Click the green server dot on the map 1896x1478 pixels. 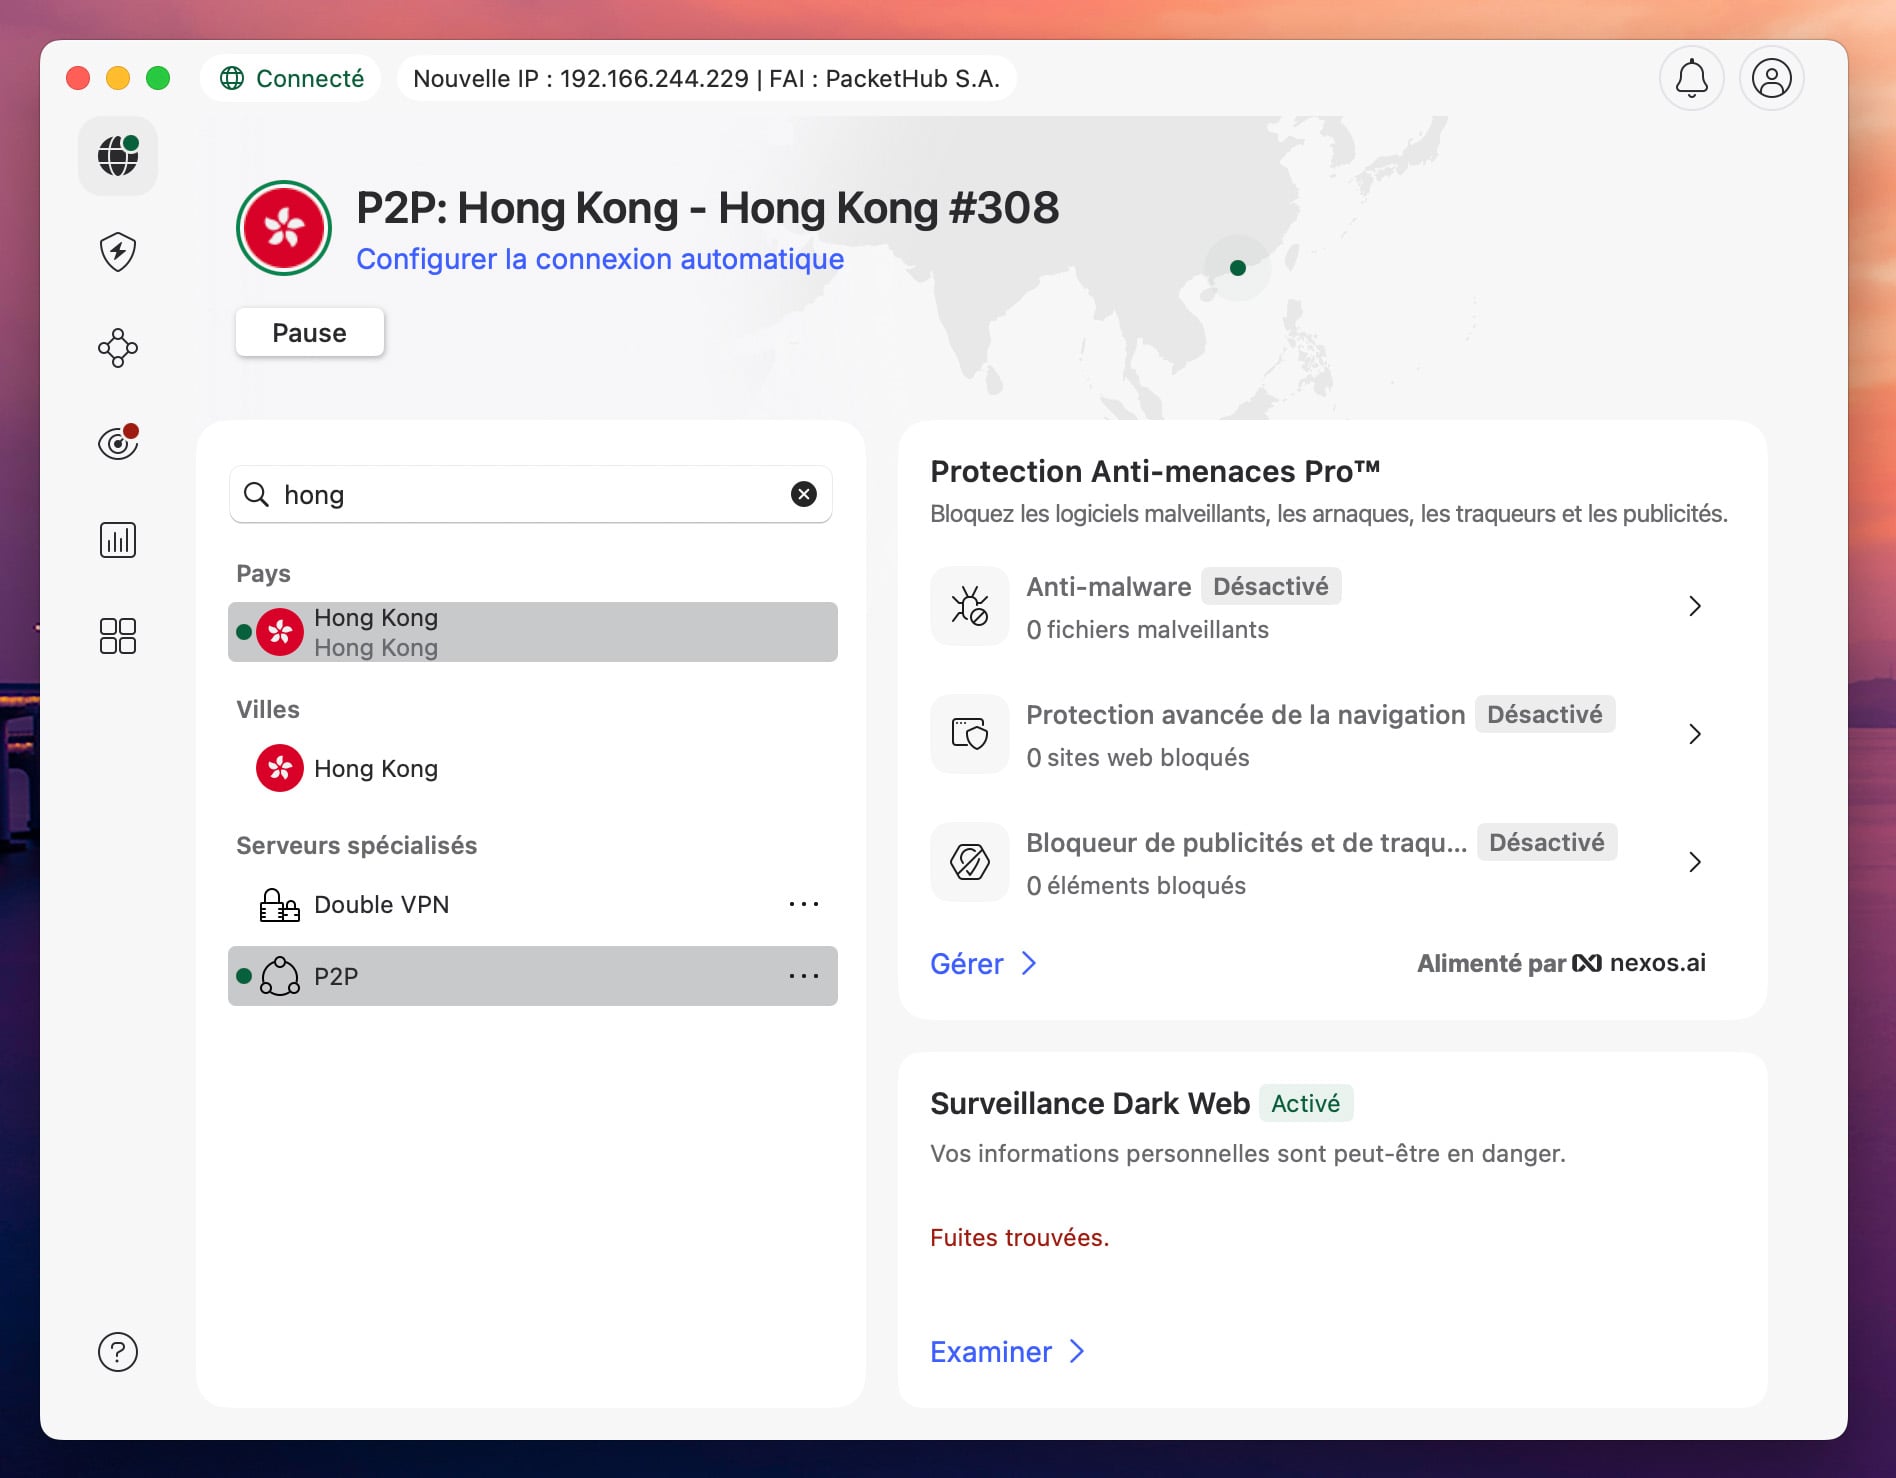coord(1238,268)
